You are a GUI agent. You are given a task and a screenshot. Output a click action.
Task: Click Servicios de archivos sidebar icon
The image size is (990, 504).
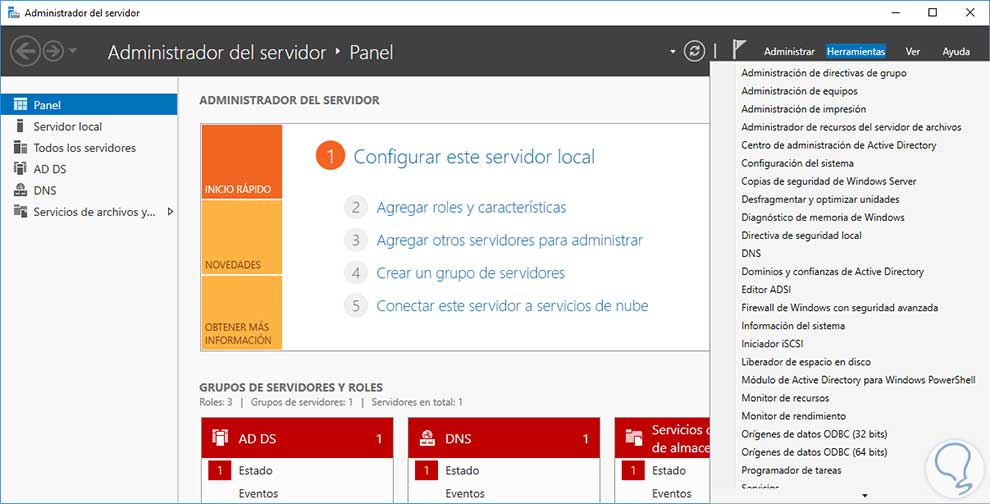(20, 211)
